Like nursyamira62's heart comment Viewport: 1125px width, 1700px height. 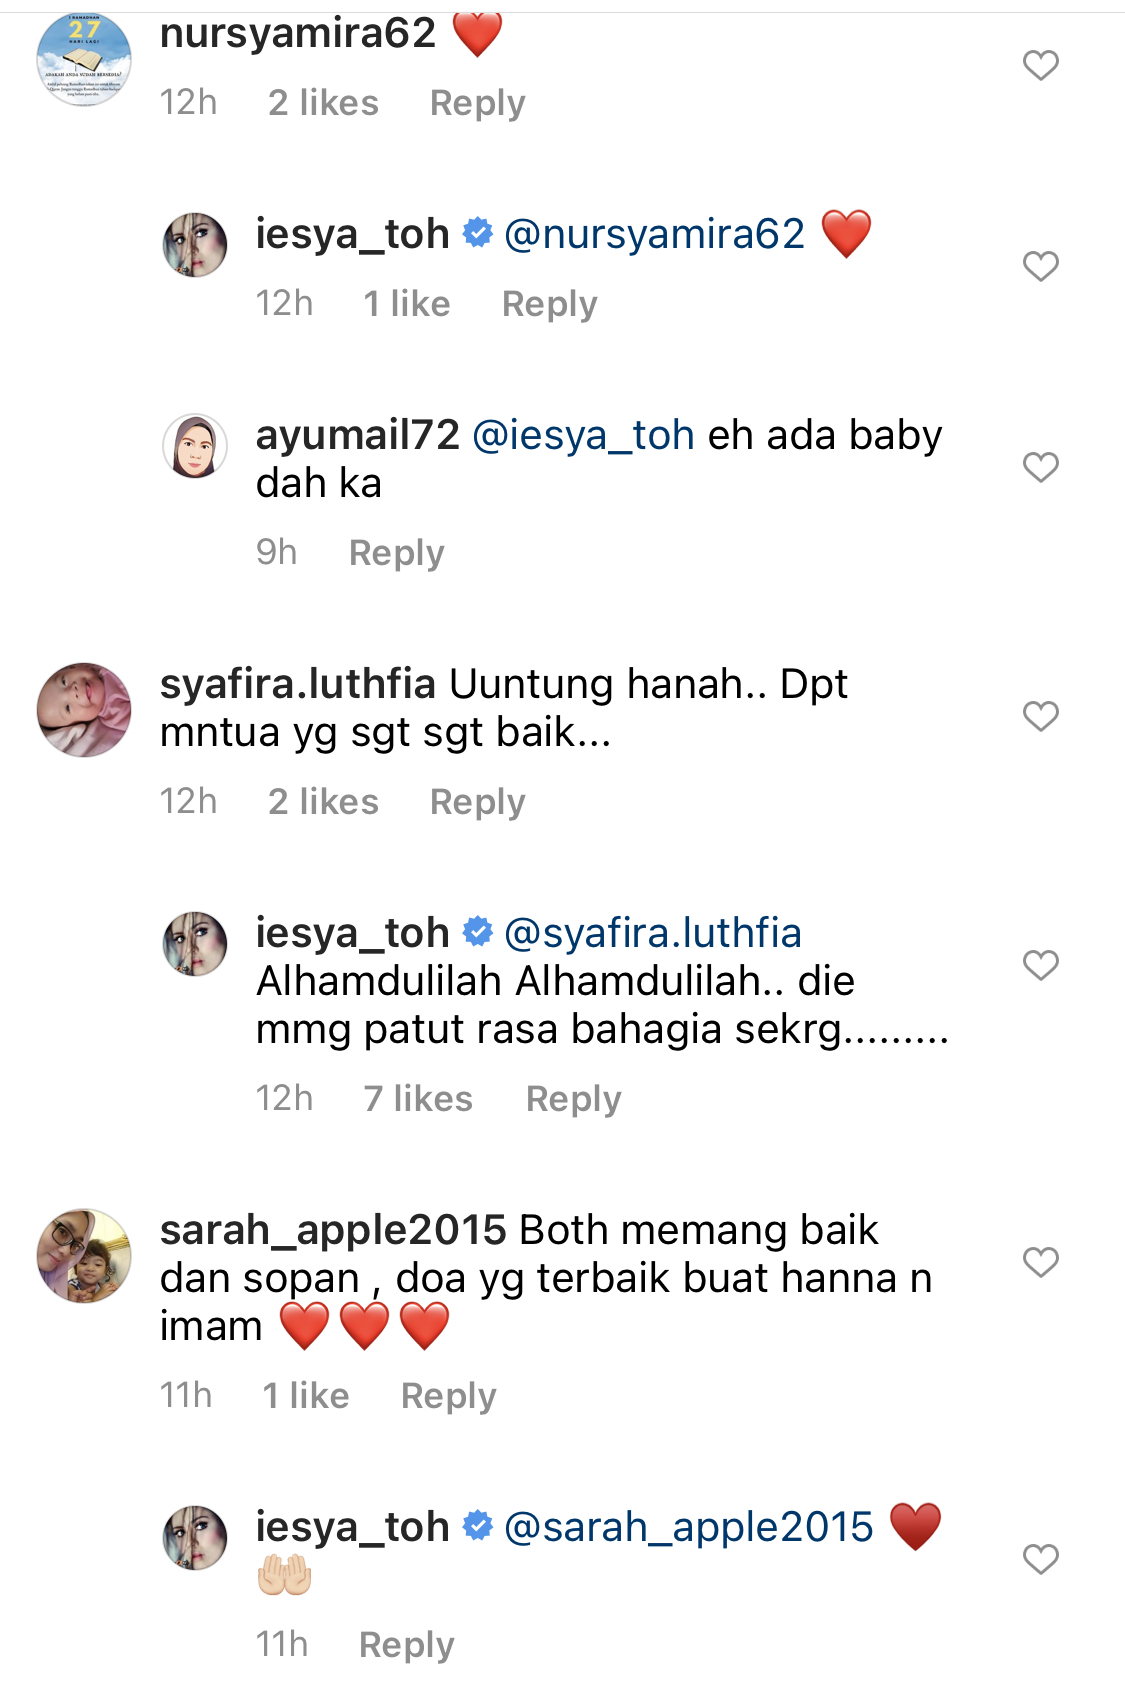click(x=1041, y=66)
